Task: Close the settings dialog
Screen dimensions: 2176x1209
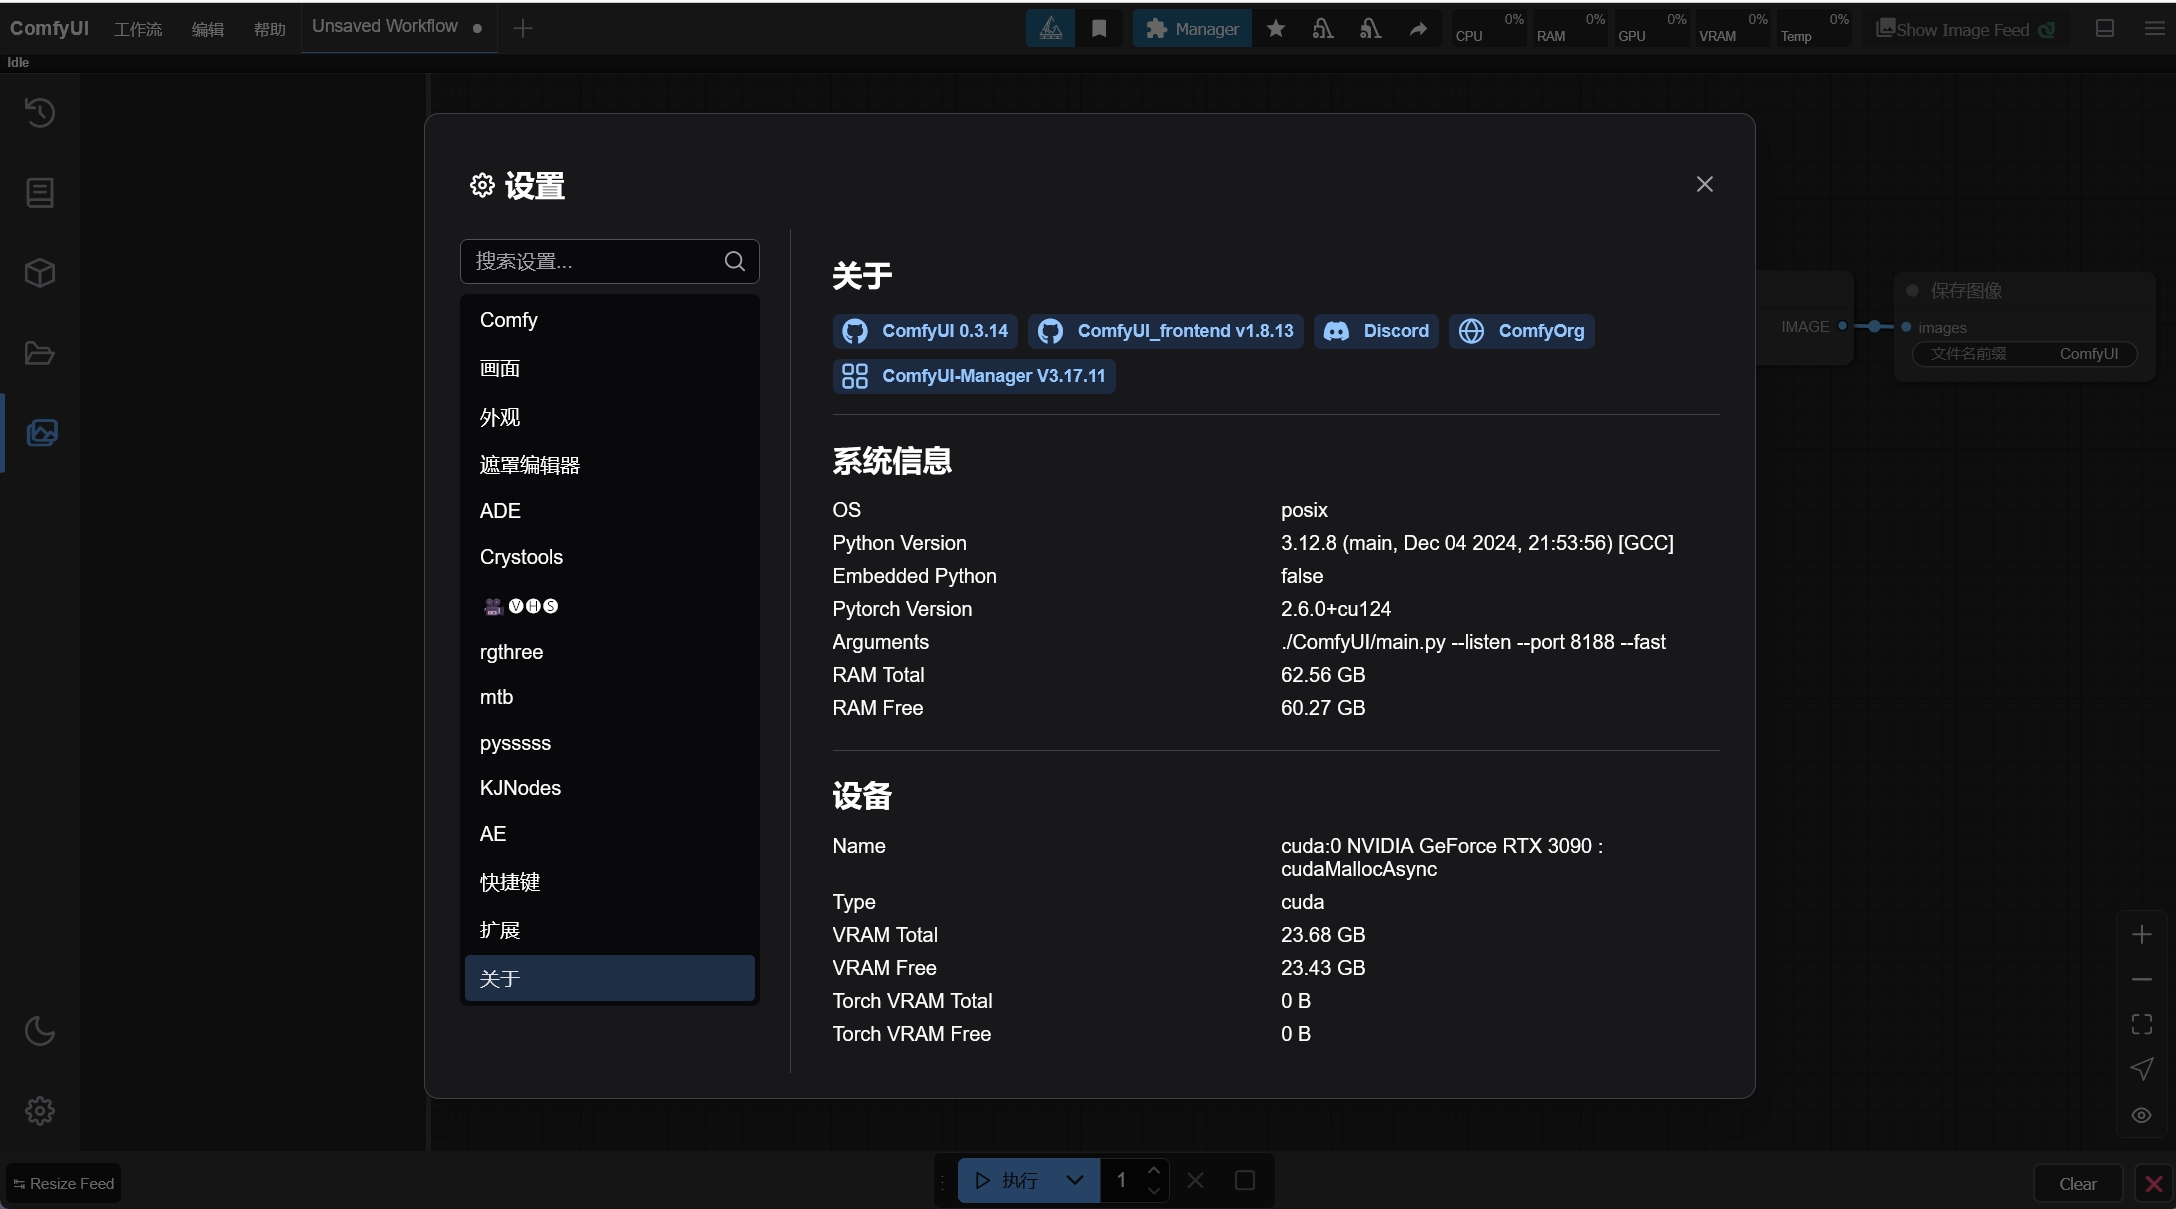Action: click(x=1704, y=184)
